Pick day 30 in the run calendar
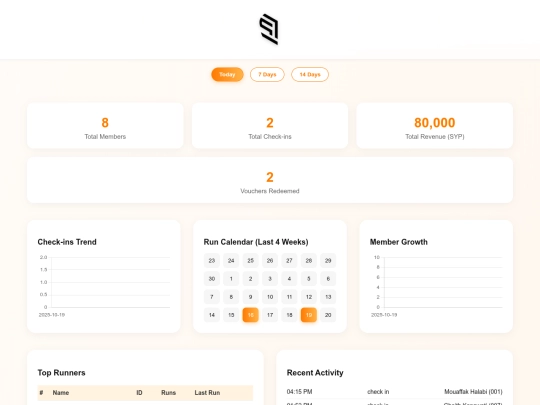 [x=212, y=279]
